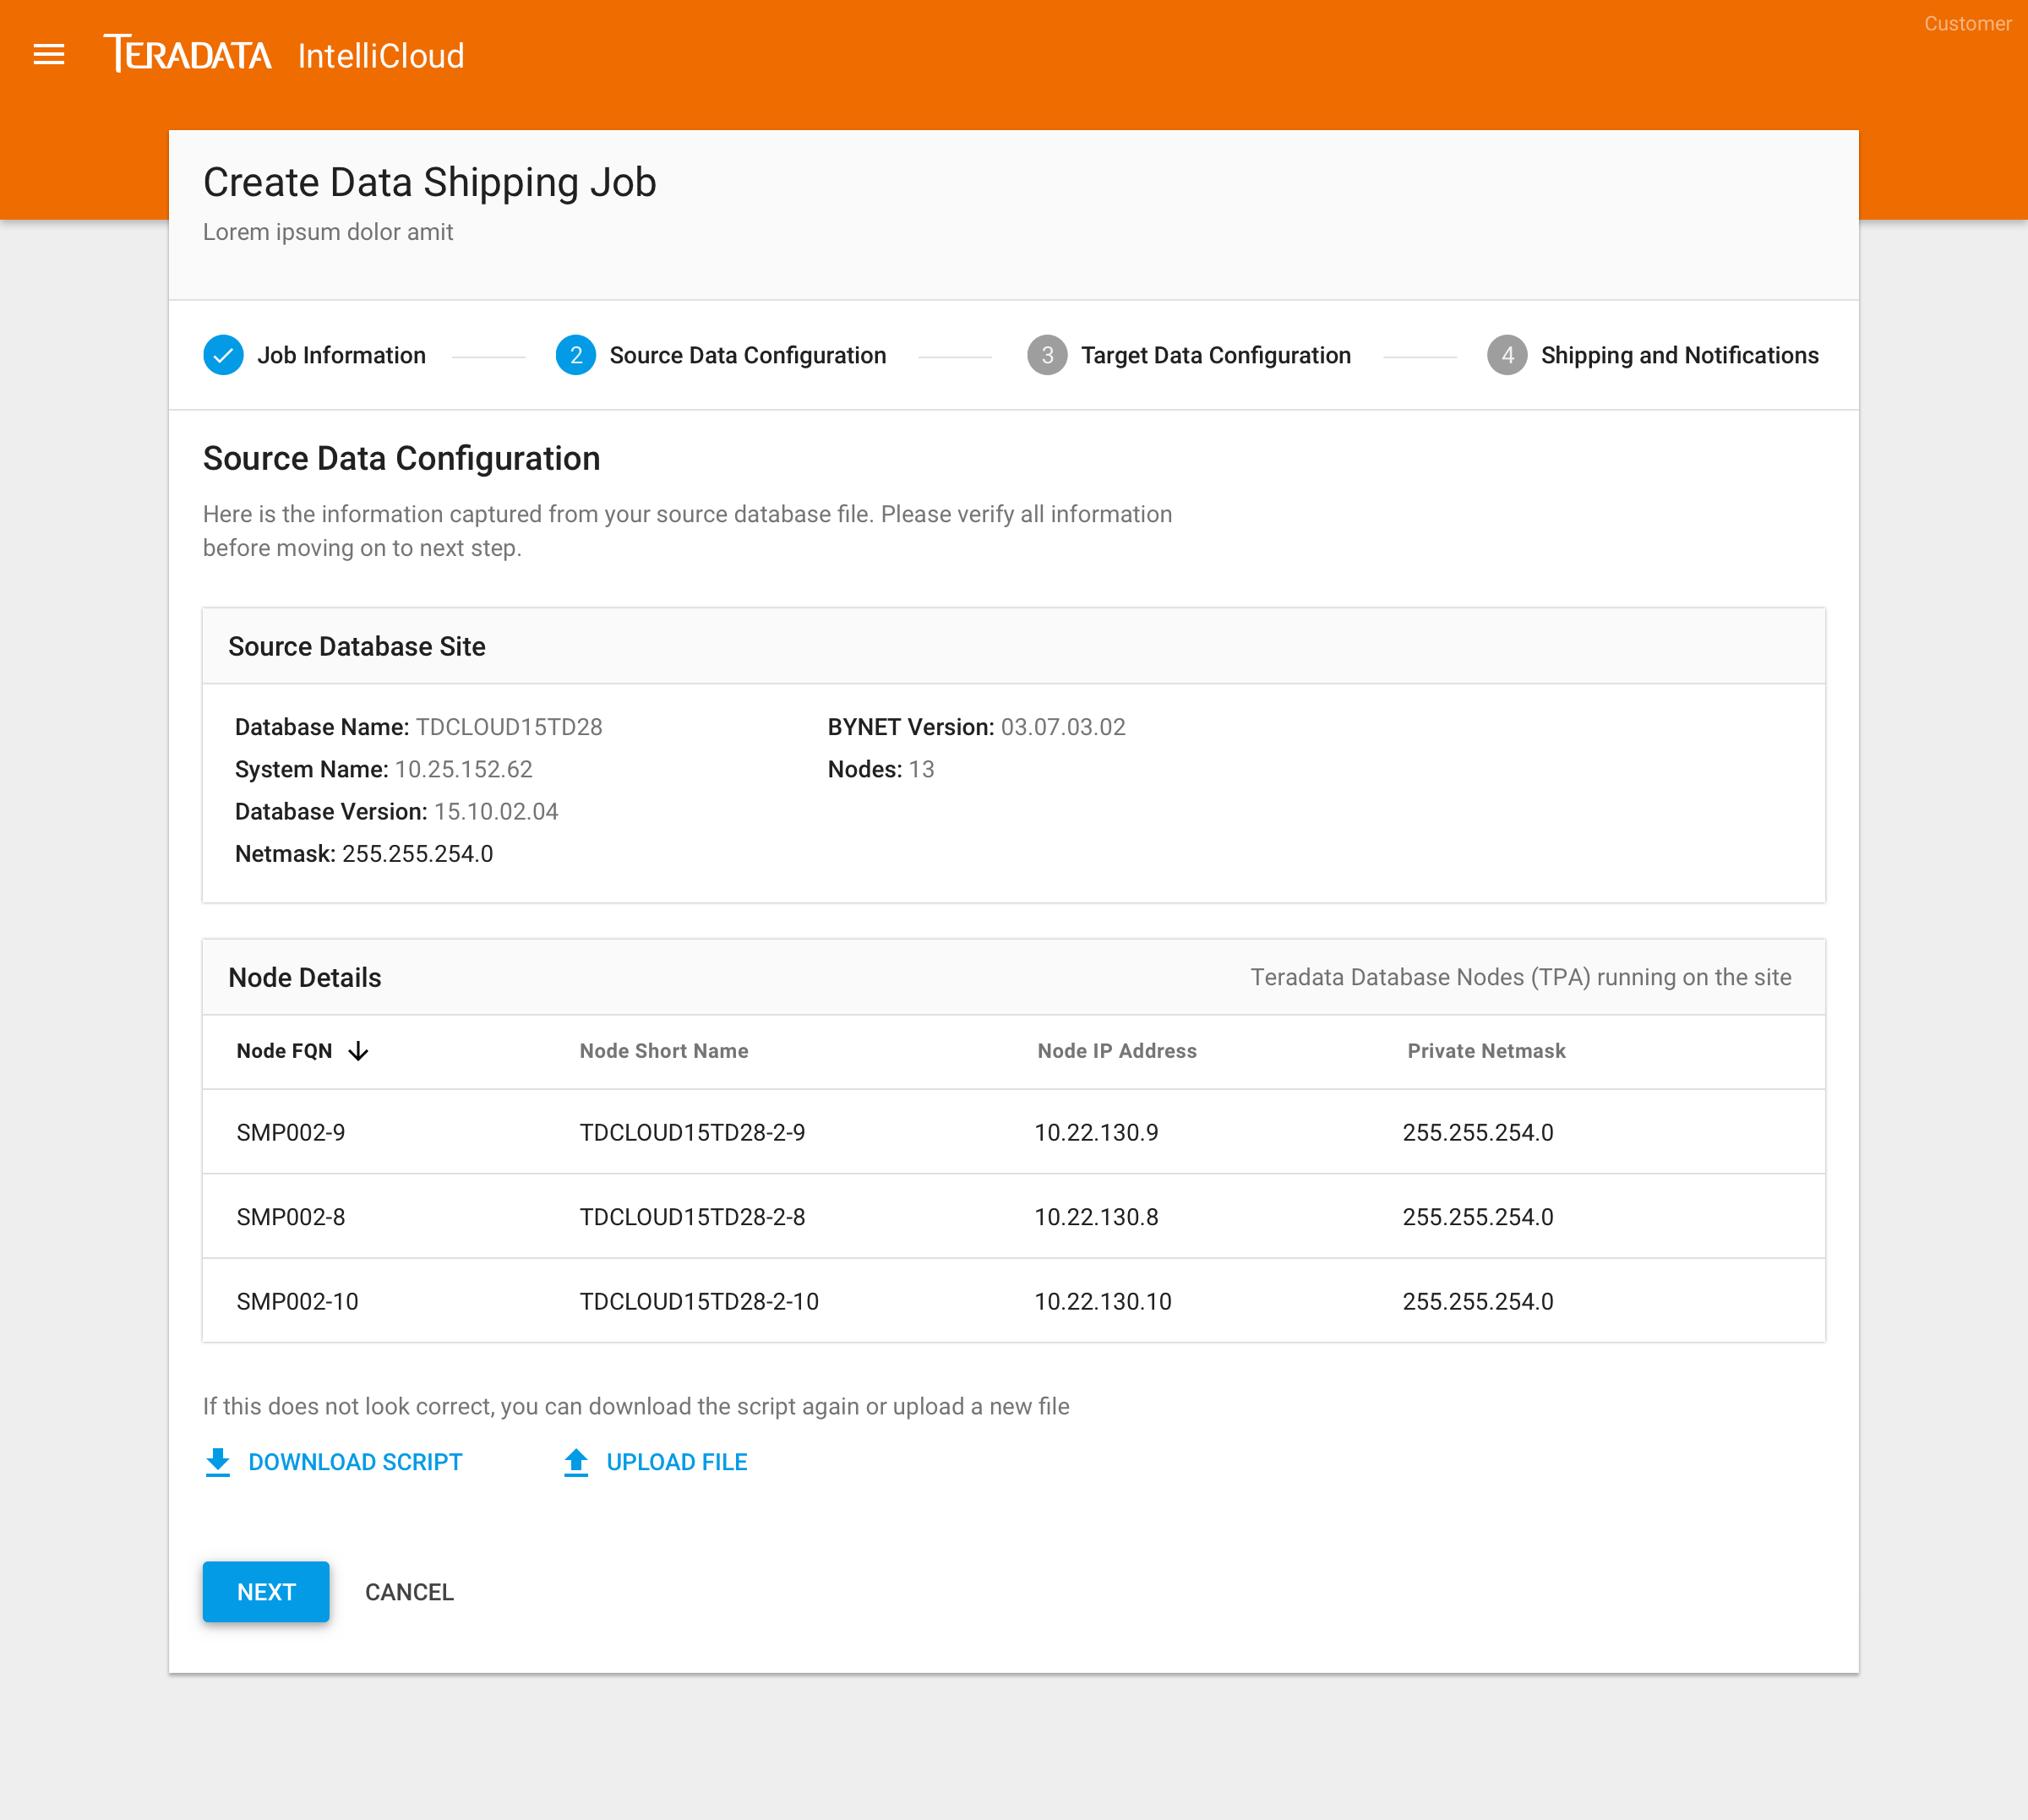Click Teradata Database Nodes (TPA) description
Viewport: 2028px width, 1820px height.
click(x=1521, y=978)
